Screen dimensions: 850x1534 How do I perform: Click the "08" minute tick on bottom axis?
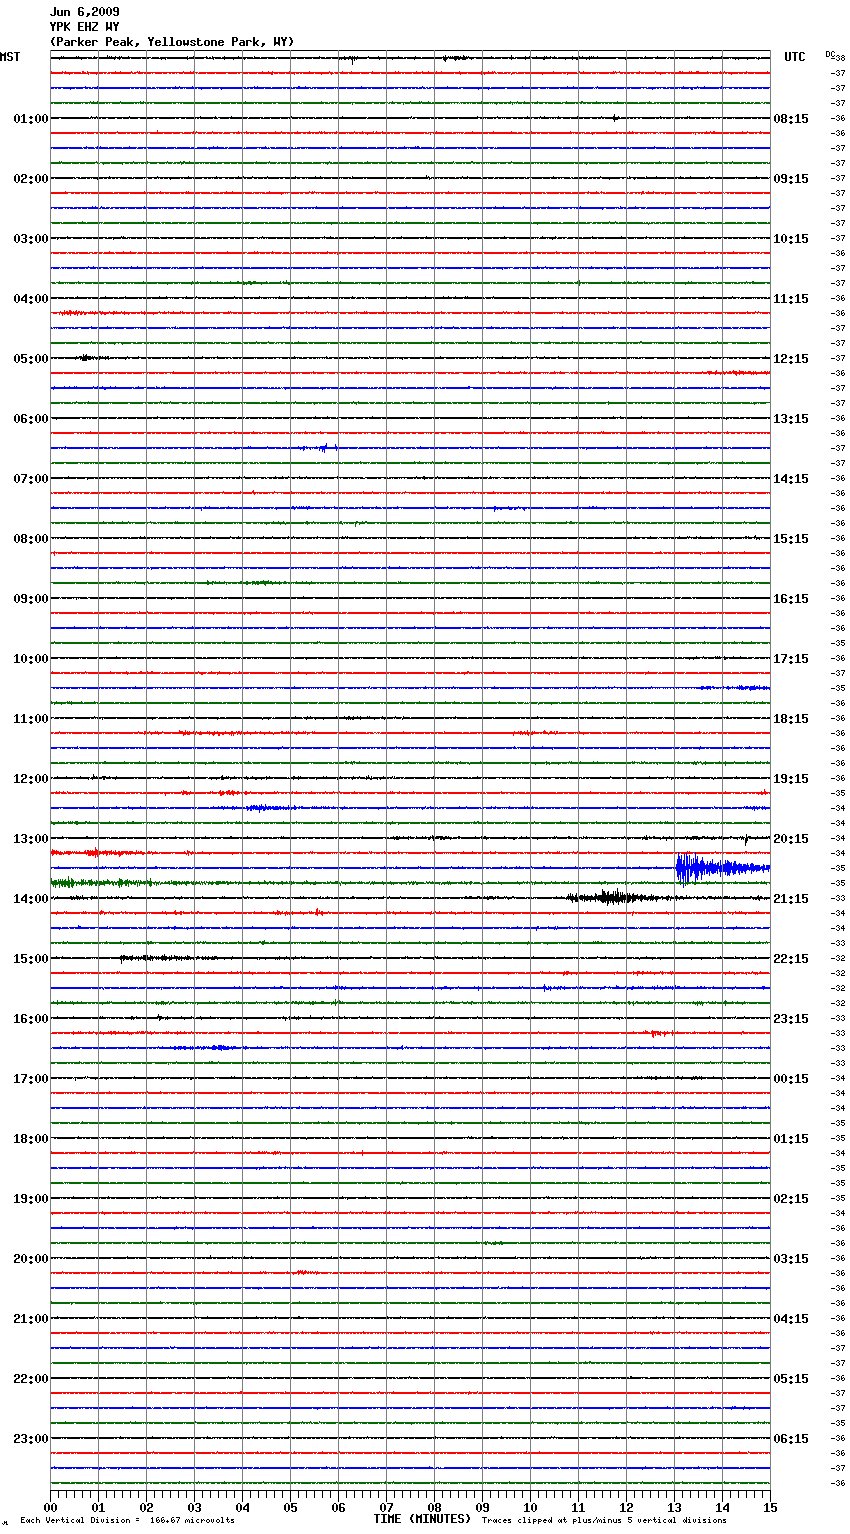click(434, 1507)
